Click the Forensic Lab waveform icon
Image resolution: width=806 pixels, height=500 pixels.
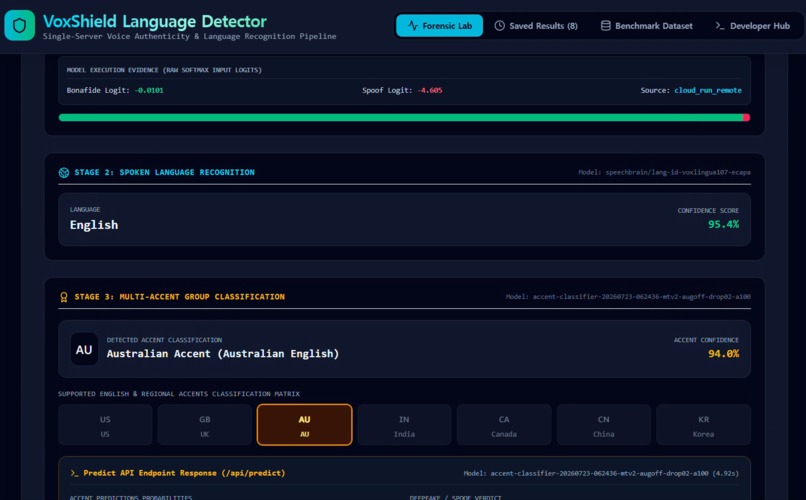pyautogui.click(x=413, y=25)
